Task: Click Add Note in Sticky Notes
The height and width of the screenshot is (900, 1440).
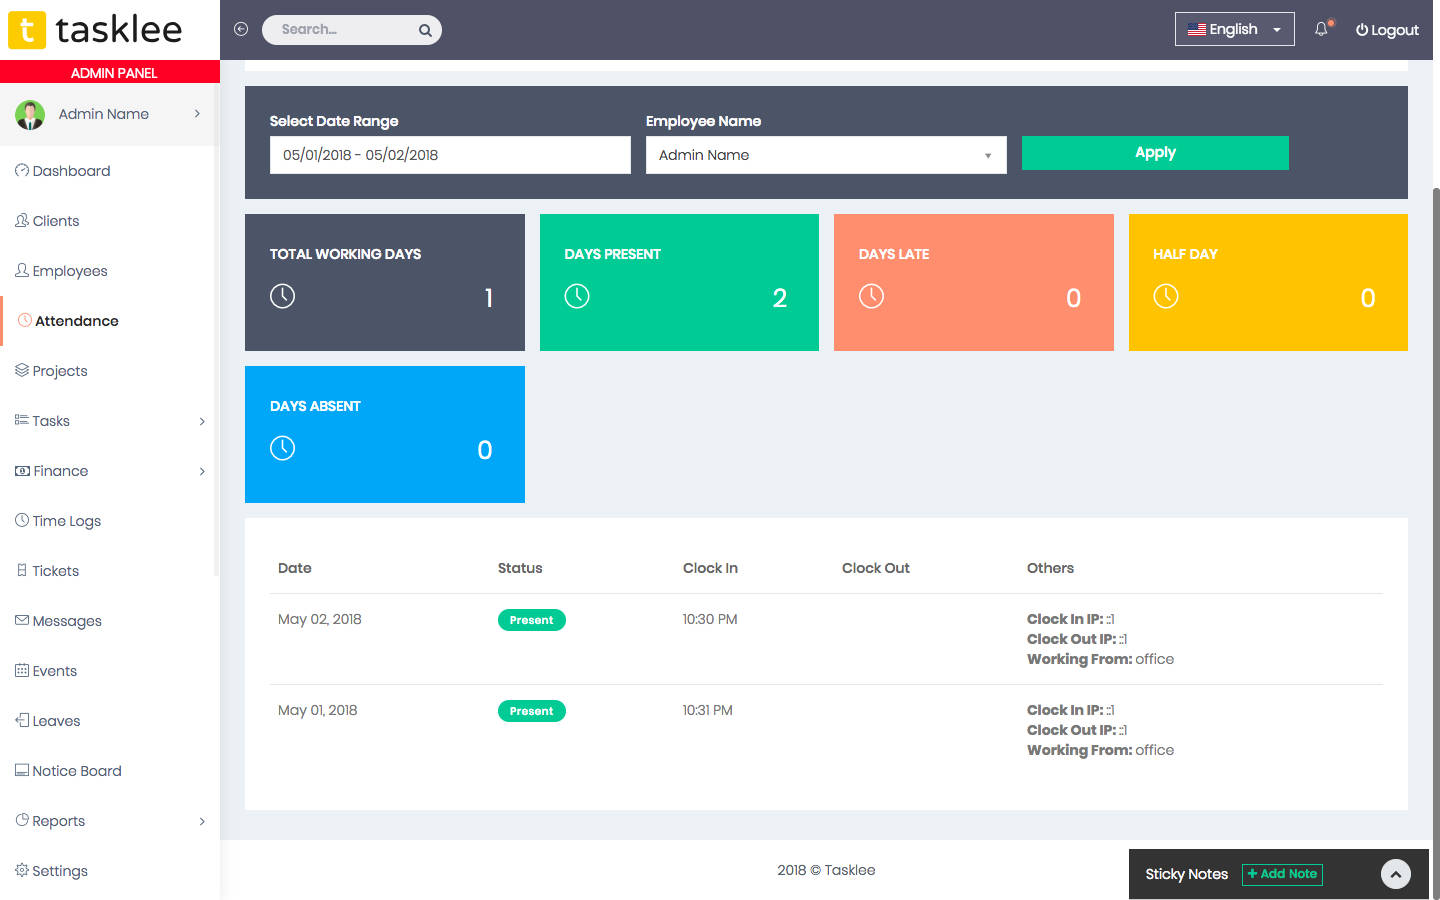Action: point(1282,874)
